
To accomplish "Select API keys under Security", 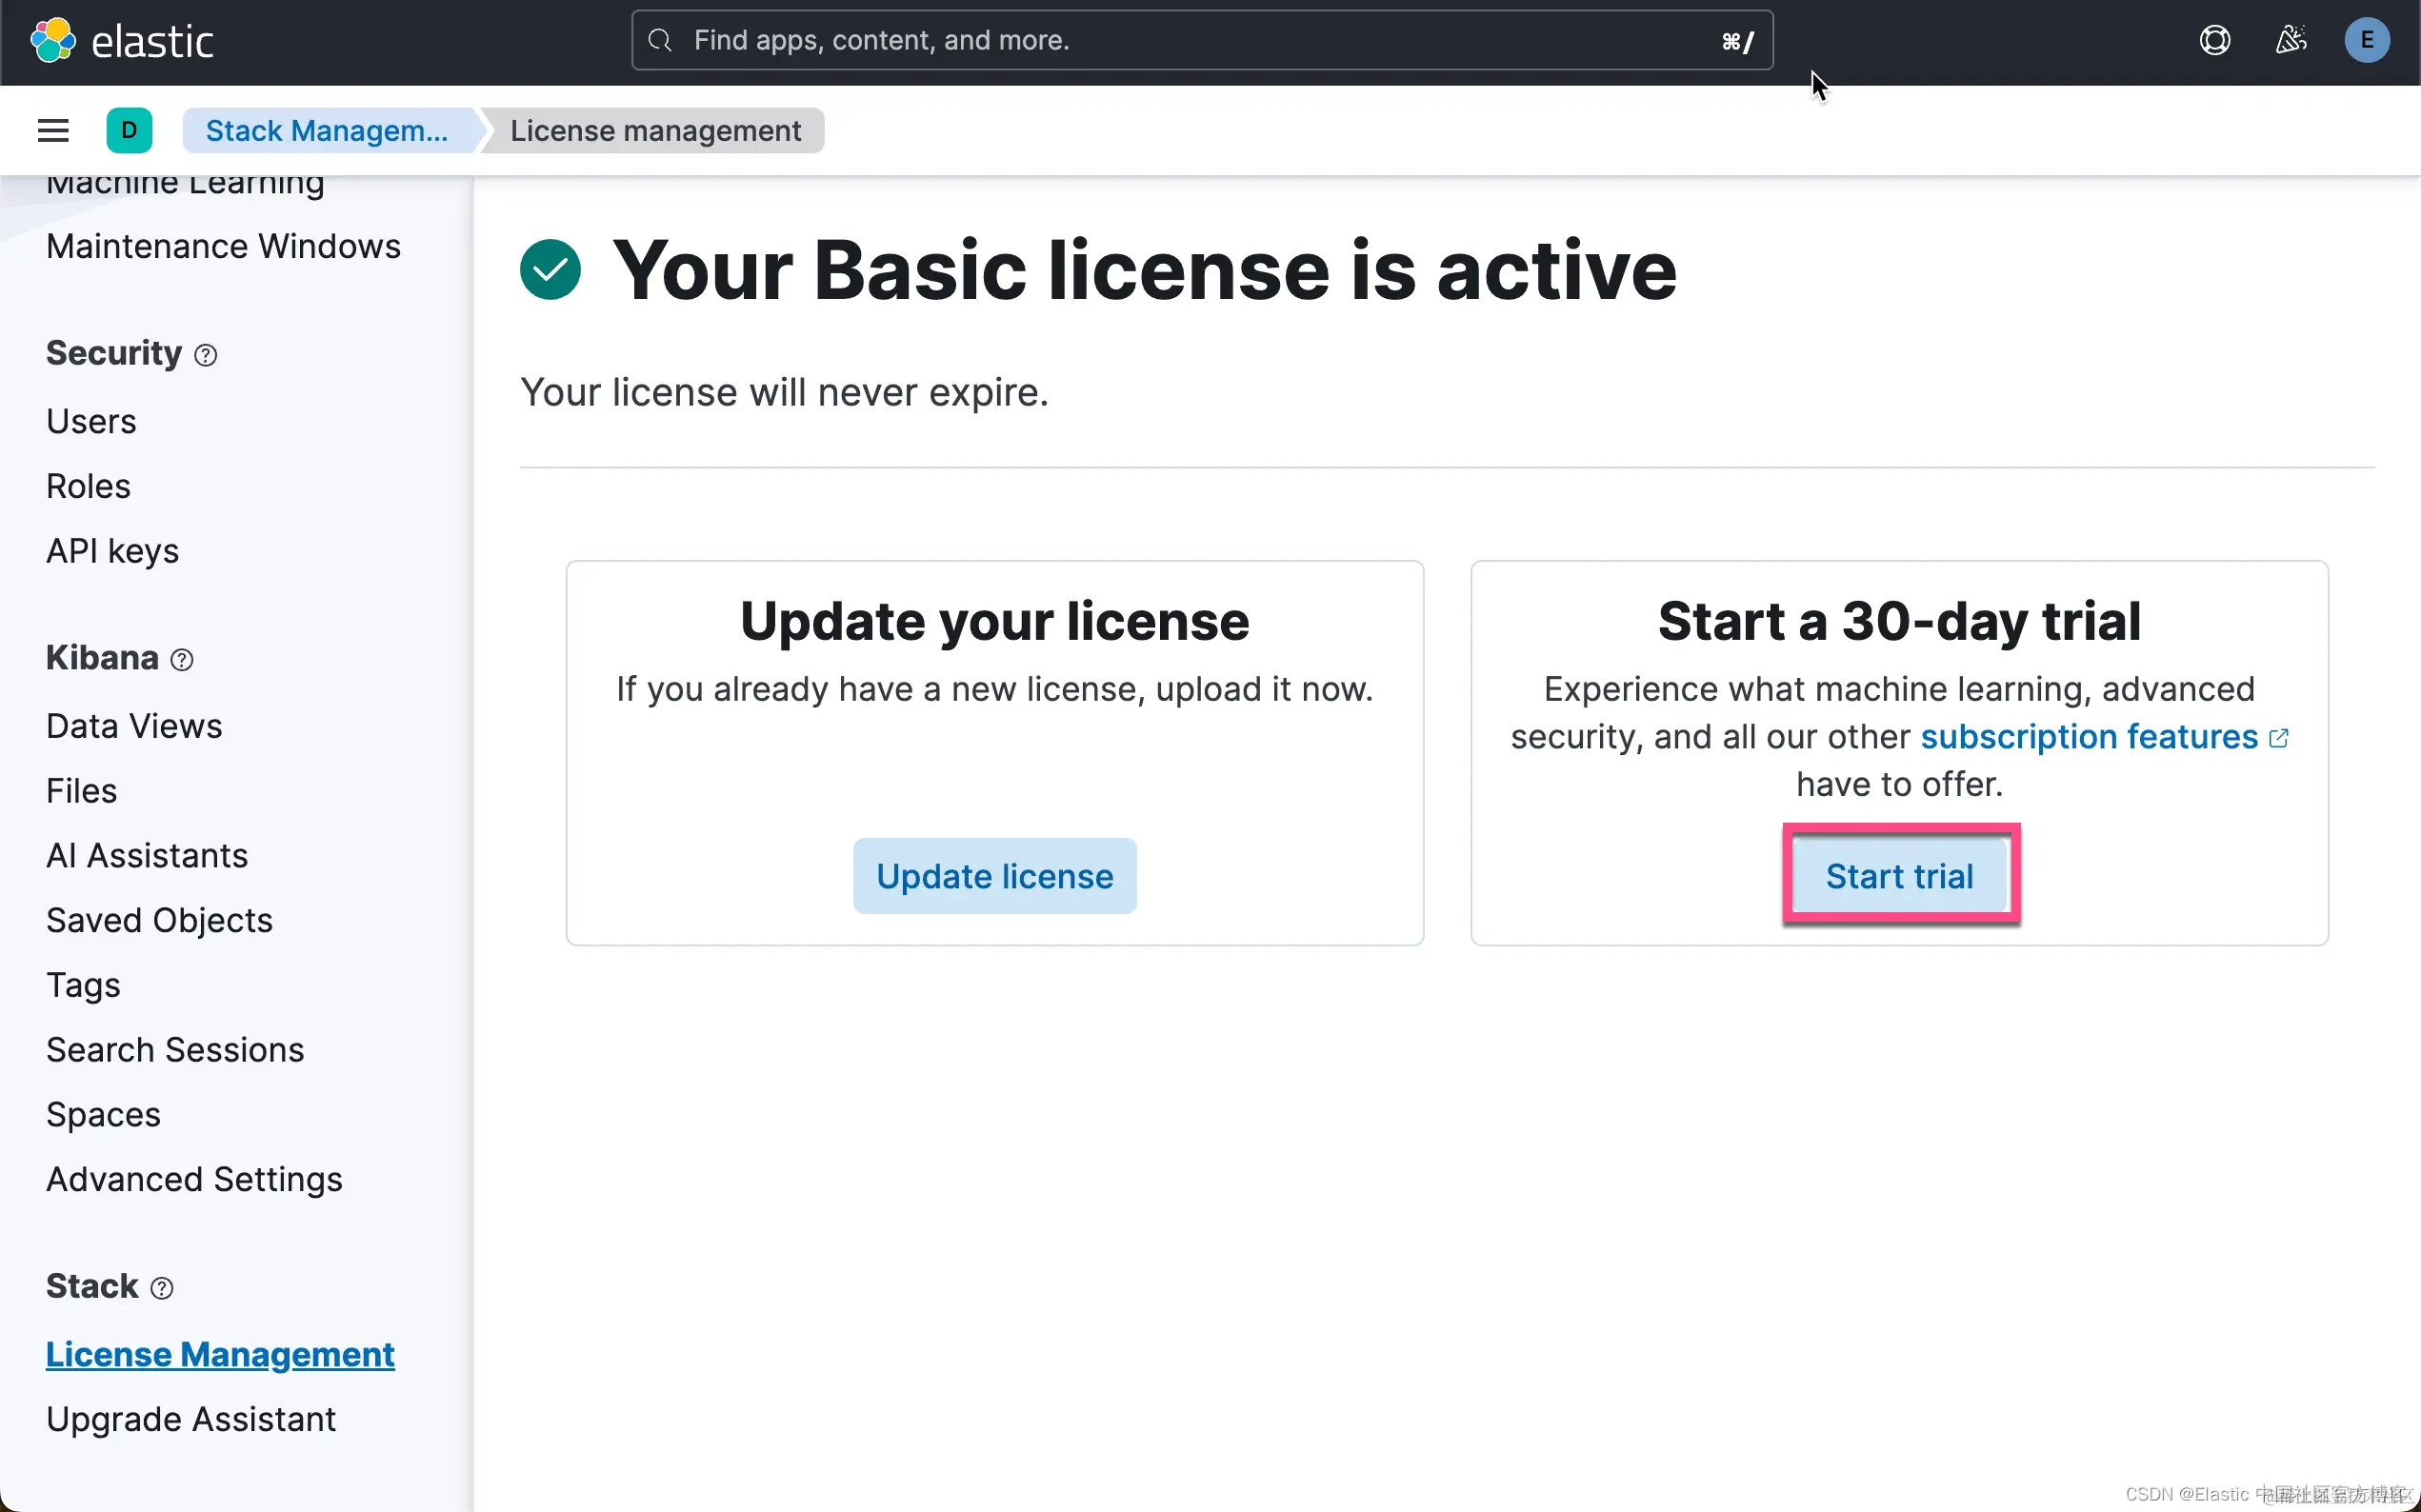I will coord(112,551).
